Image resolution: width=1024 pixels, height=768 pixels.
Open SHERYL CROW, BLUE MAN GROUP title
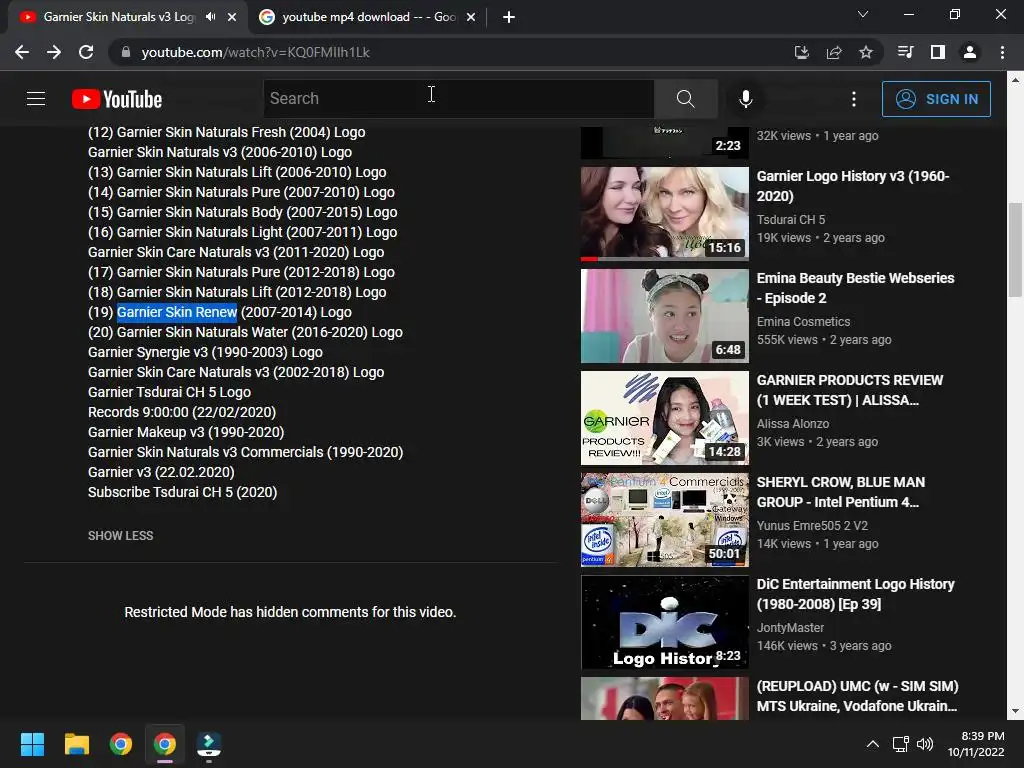pos(840,492)
